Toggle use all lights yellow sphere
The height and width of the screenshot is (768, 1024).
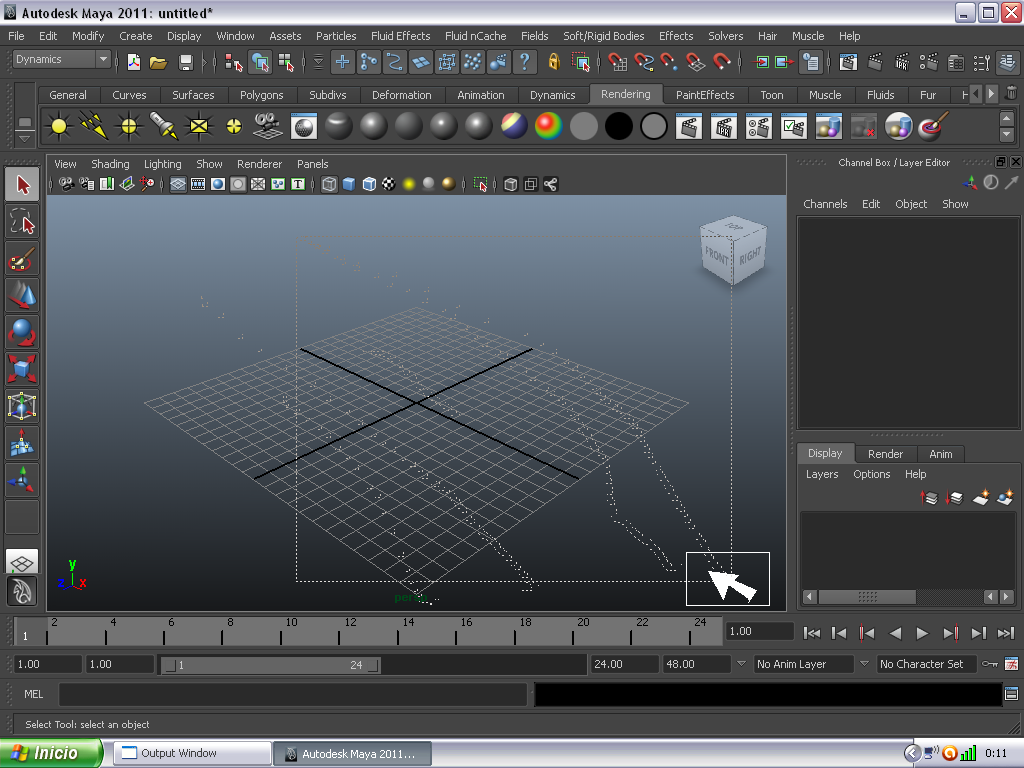pyautogui.click(x=409, y=184)
